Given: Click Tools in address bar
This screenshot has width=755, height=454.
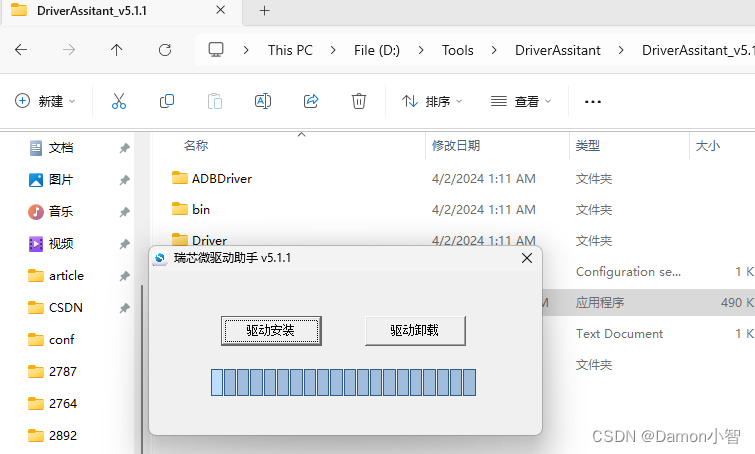Looking at the screenshot, I should click(457, 50).
